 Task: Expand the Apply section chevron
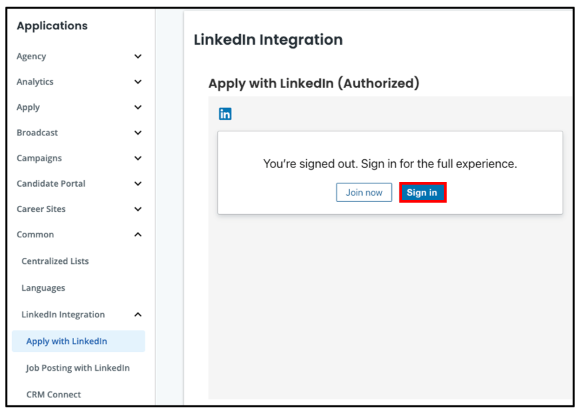tap(138, 107)
